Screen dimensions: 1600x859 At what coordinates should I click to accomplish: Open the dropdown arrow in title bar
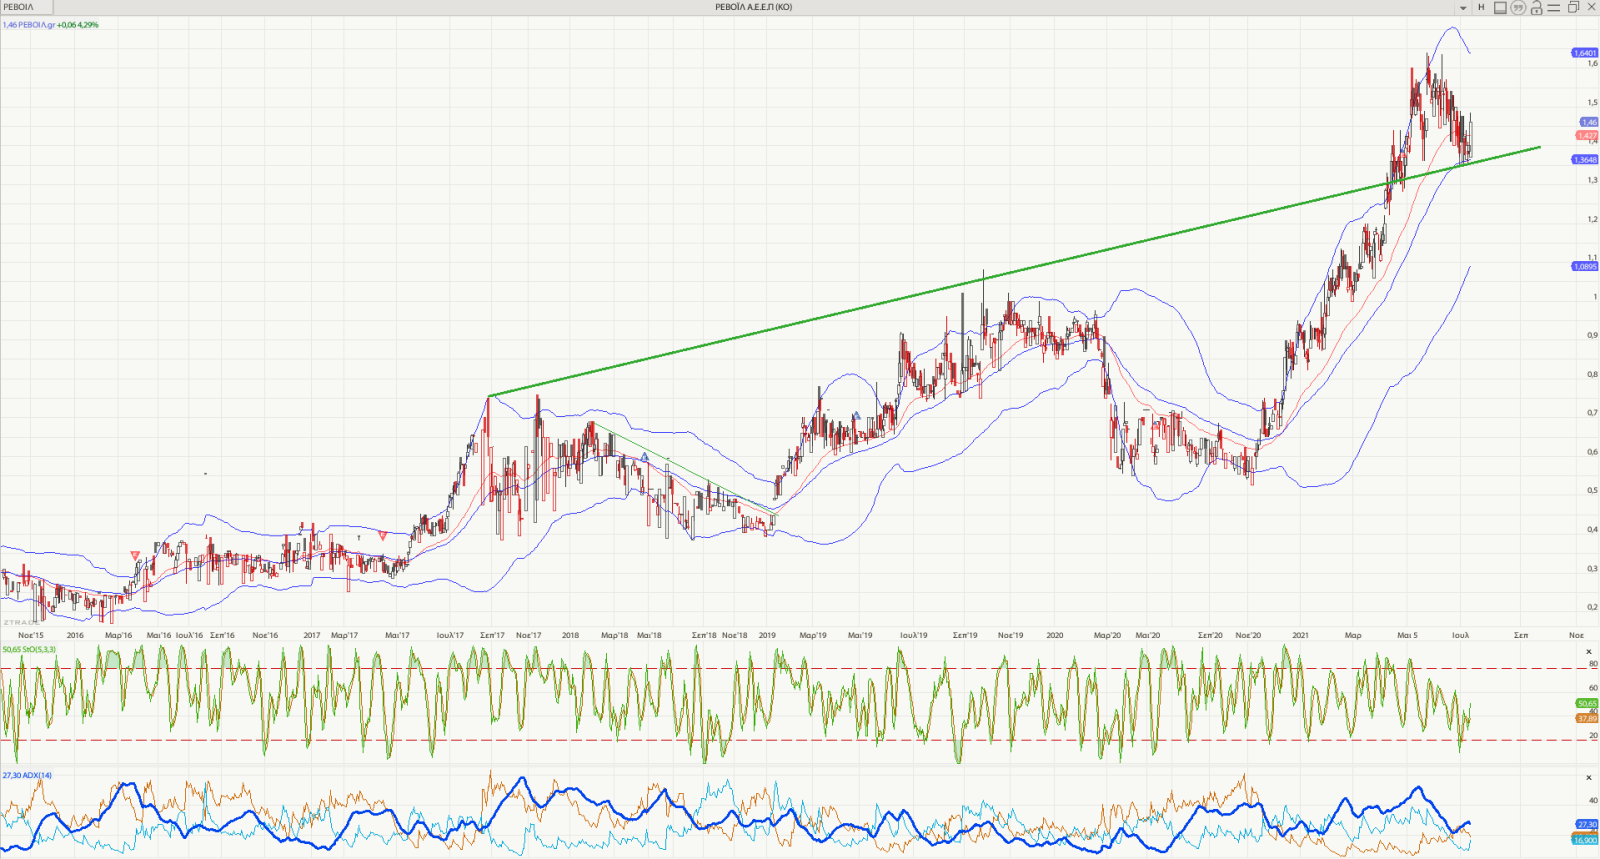pyautogui.click(x=1463, y=8)
